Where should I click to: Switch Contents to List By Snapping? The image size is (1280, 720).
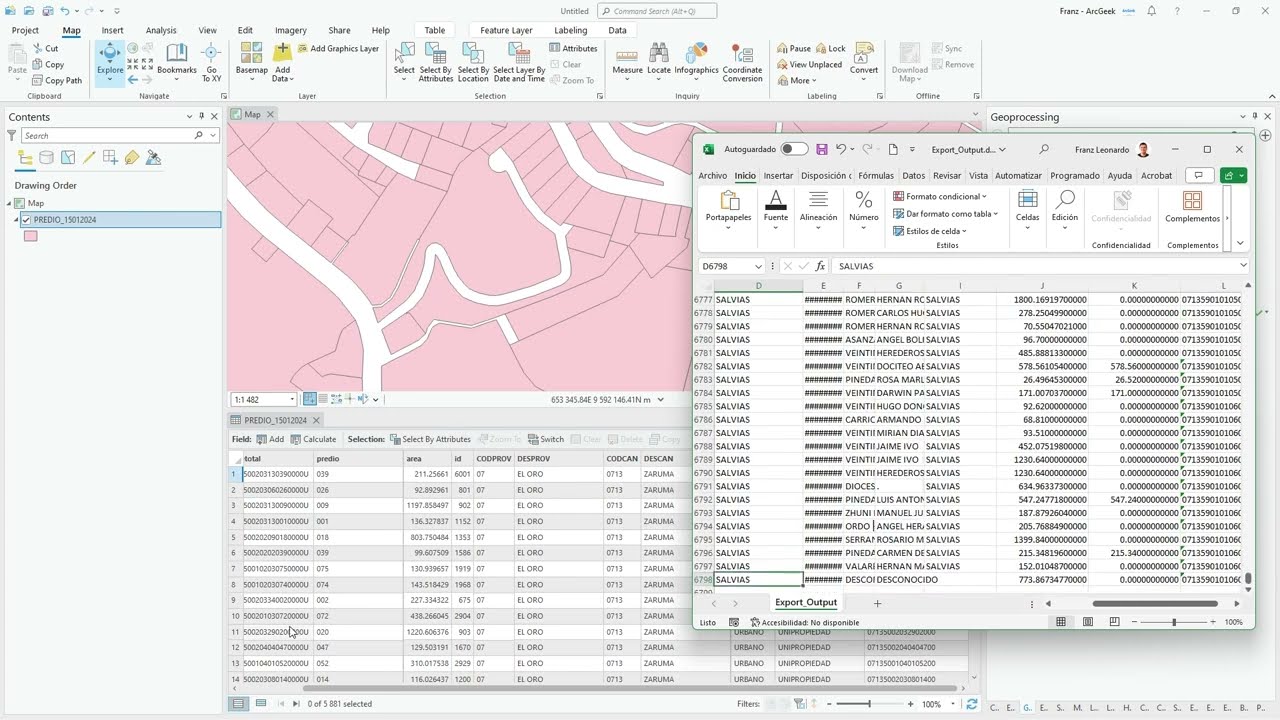[x=111, y=158]
